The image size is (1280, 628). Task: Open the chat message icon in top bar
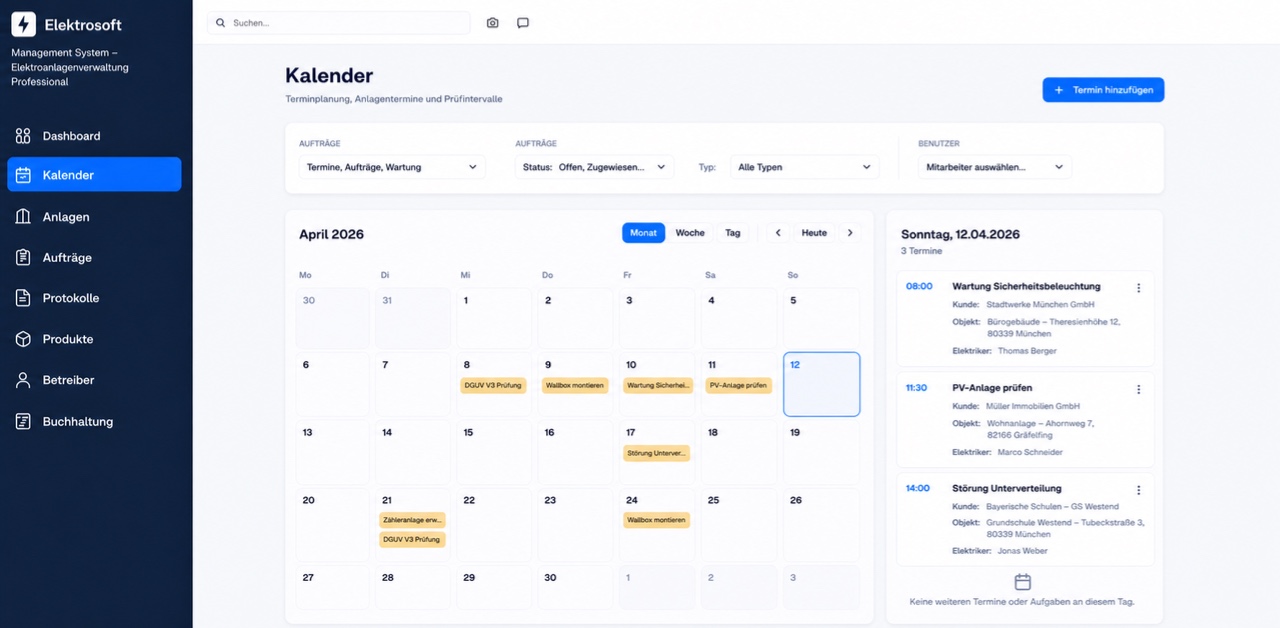(x=523, y=23)
